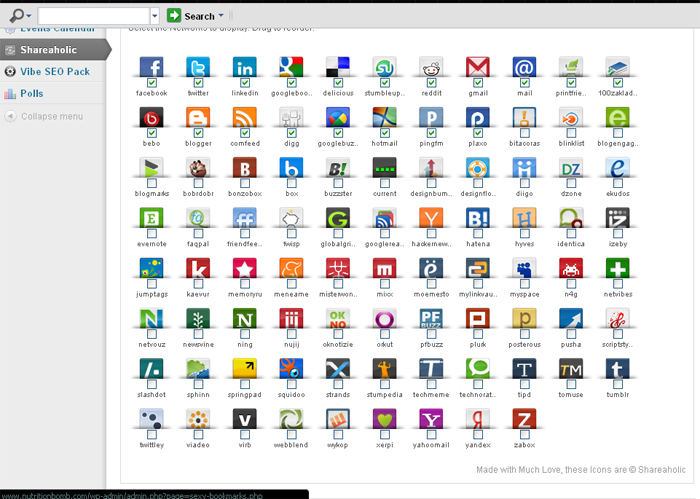Click the evernote icon
The height and width of the screenshot is (499, 700).
click(151, 218)
